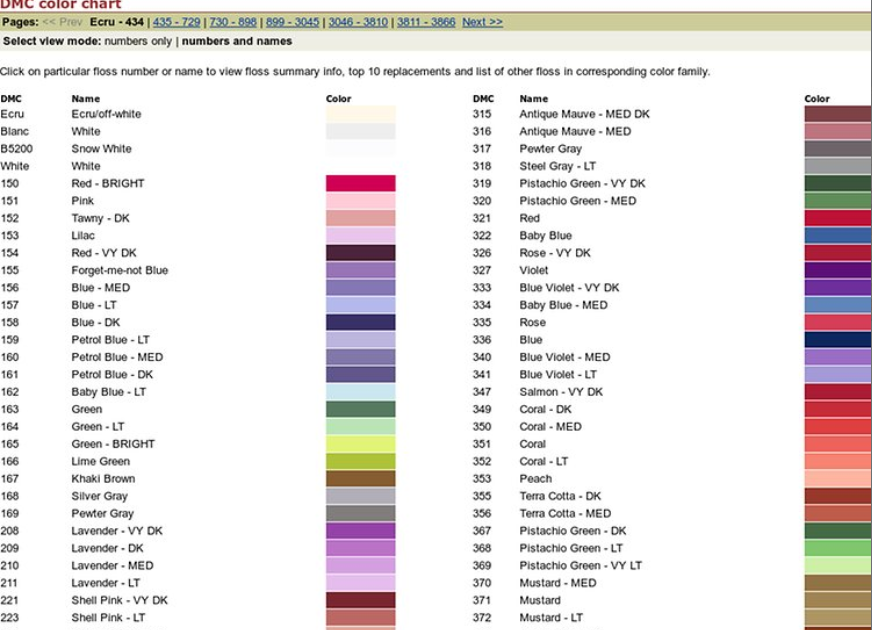The image size is (872, 630).
Task: Select numbers and names view mode
Action: pos(237,41)
